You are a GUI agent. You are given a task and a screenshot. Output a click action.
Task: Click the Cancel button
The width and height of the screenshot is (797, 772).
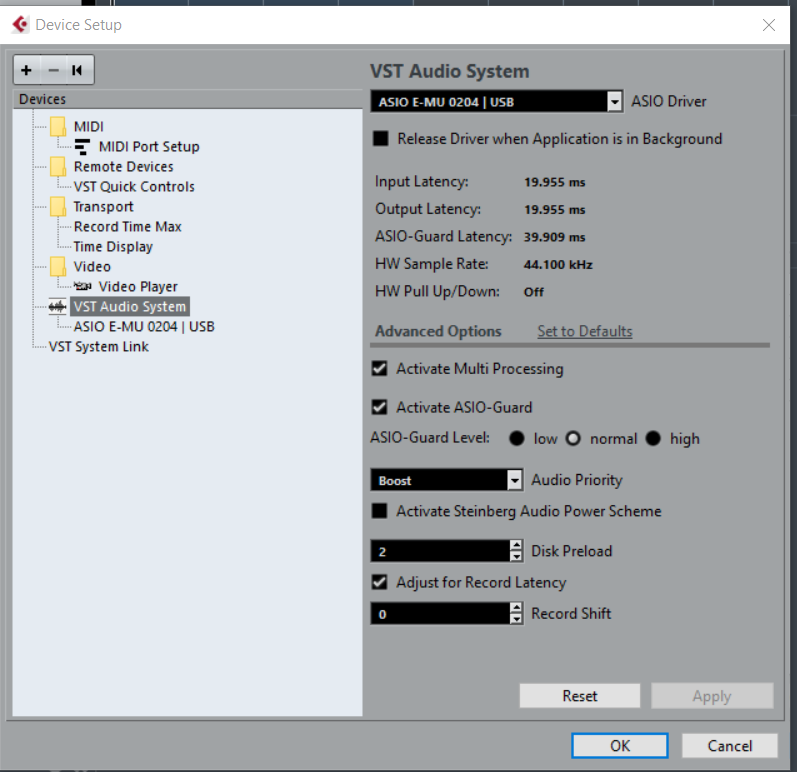click(730, 746)
